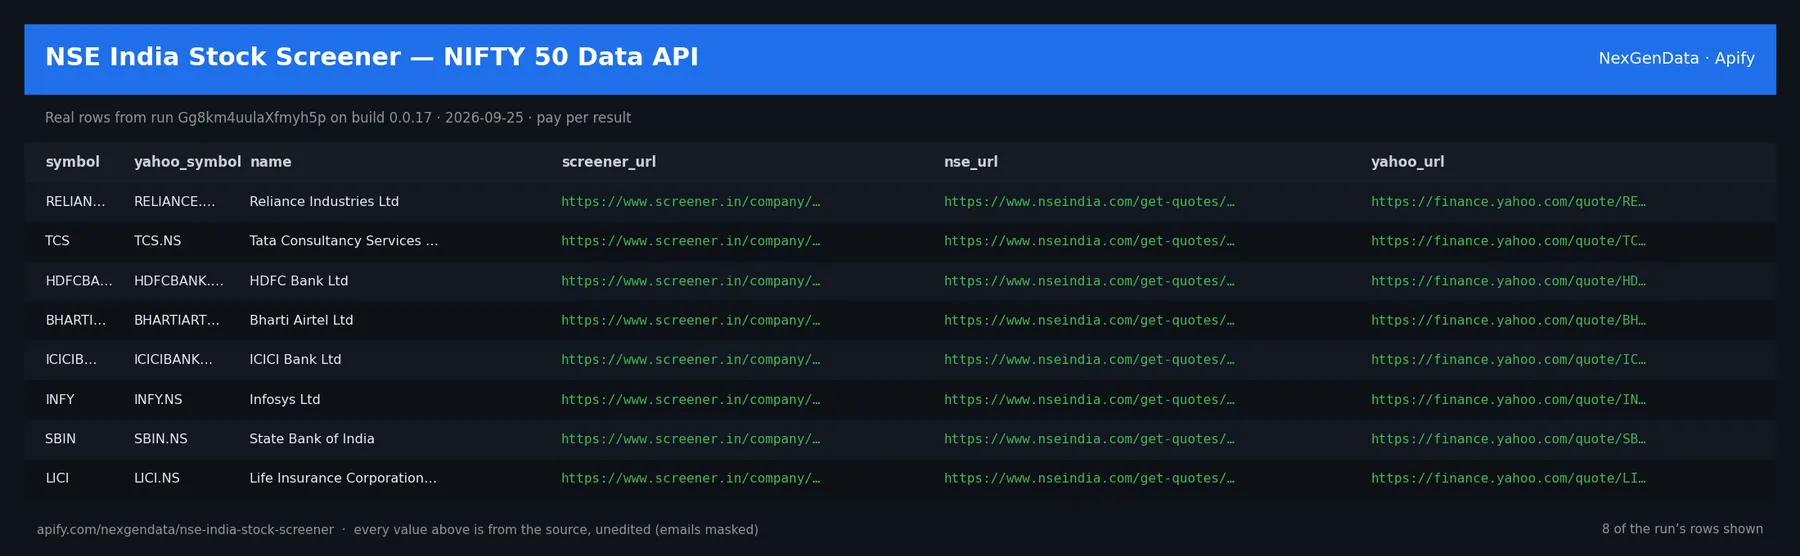Screen dimensions: 1800x556
Task: Open the Reliance Industries screener.in link
Action: (x=690, y=202)
